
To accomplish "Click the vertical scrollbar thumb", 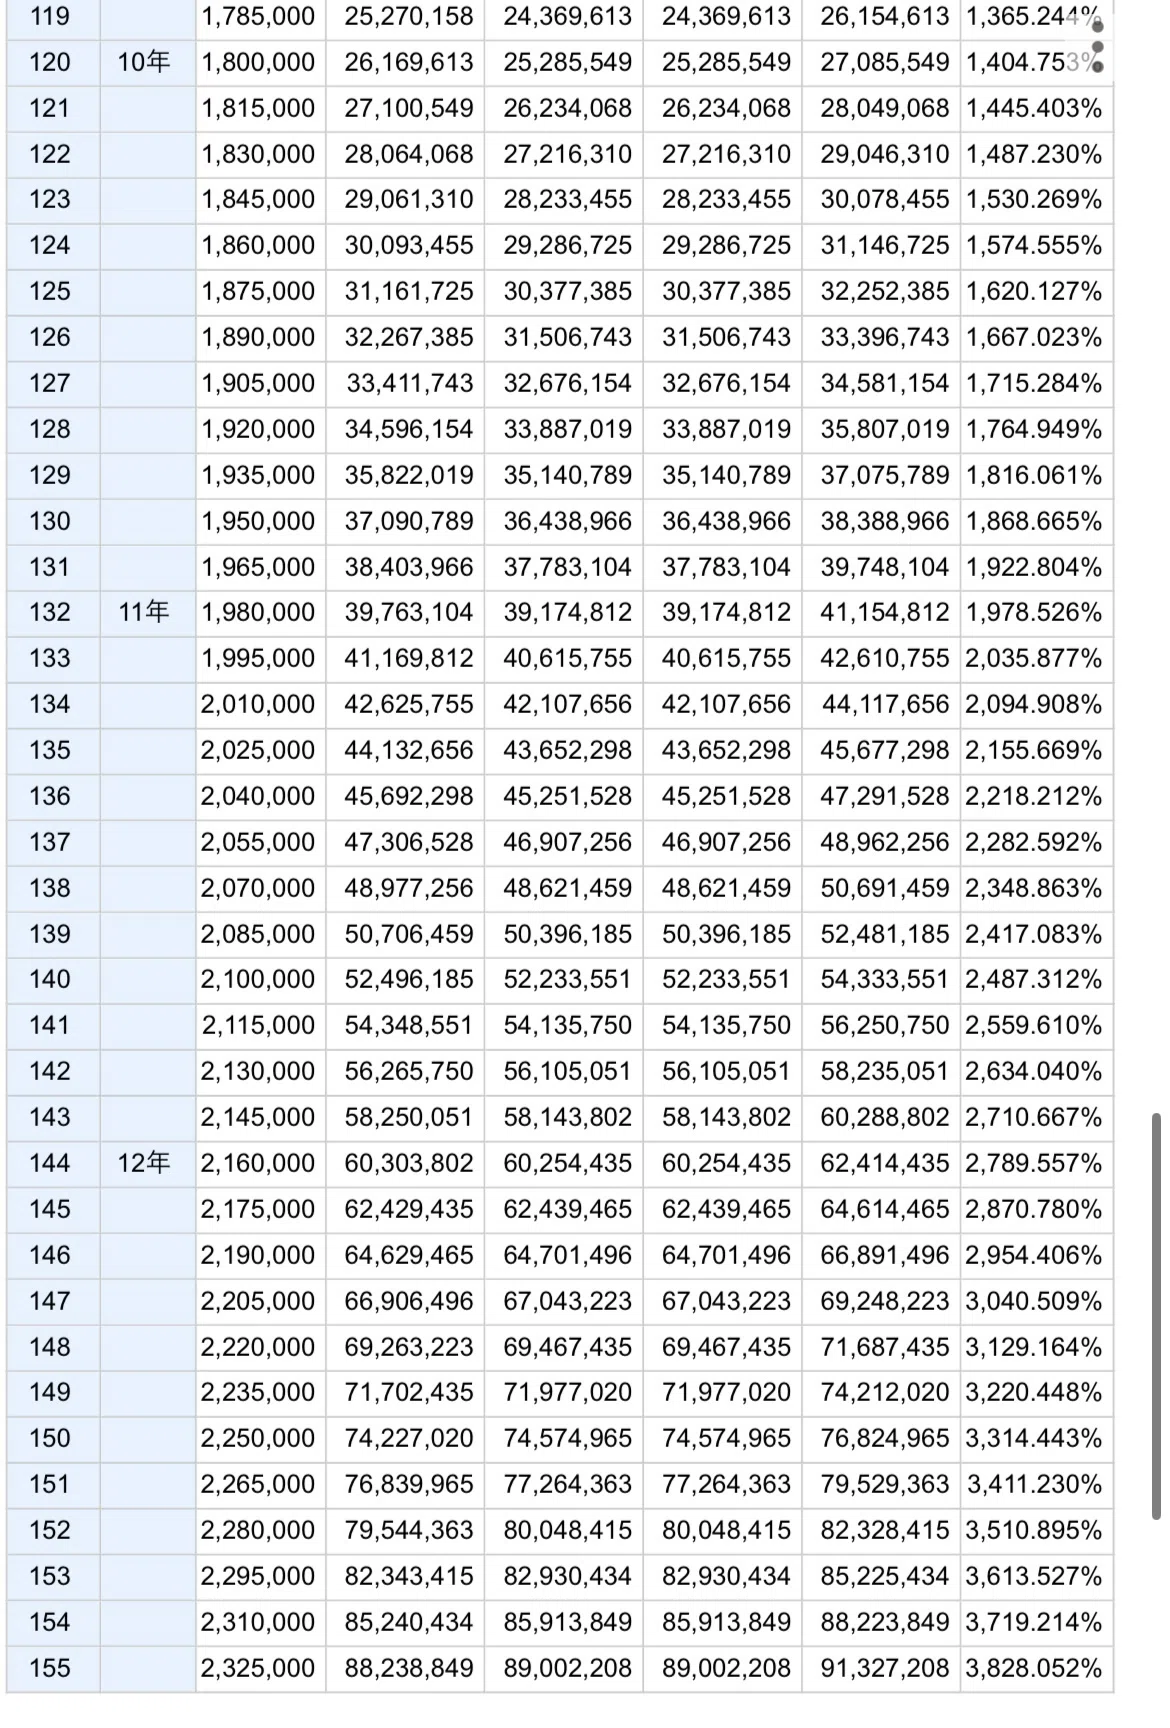I will 1156,1316.
